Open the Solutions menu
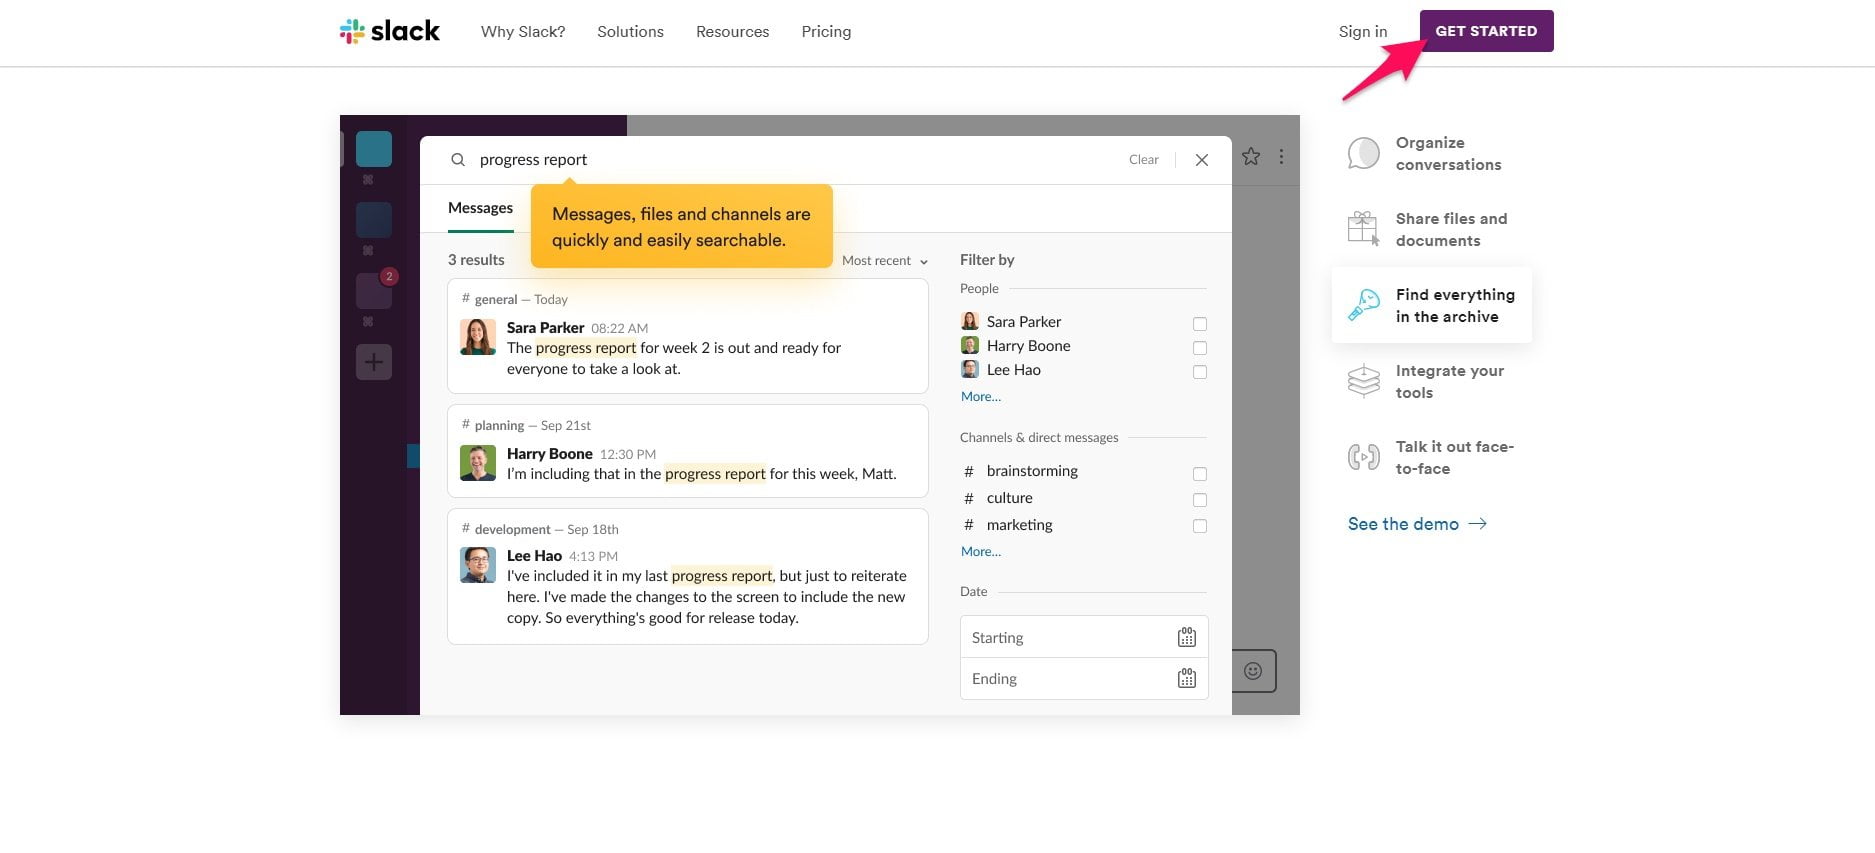Screen dimensions: 1875x853 pyautogui.click(x=630, y=31)
